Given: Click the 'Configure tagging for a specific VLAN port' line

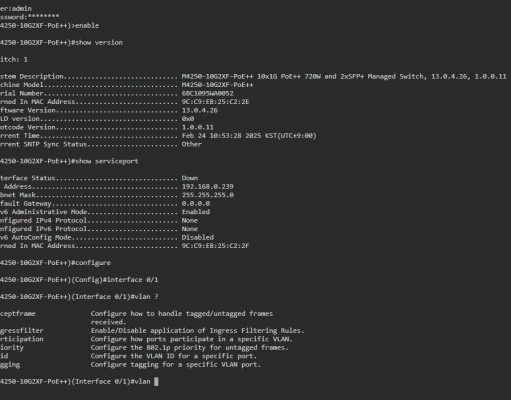Looking at the screenshot, I should [x=176, y=365].
